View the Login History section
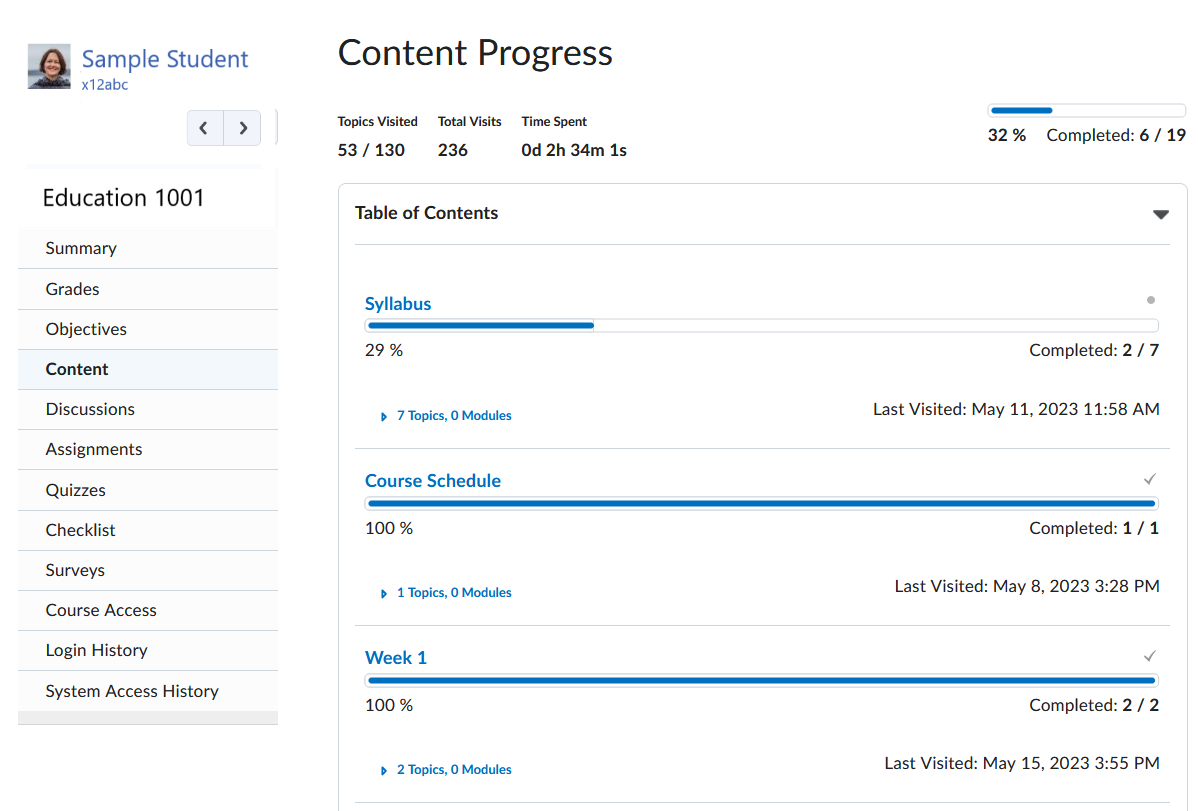This screenshot has width=1198, height=811. click(x=96, y=650)
